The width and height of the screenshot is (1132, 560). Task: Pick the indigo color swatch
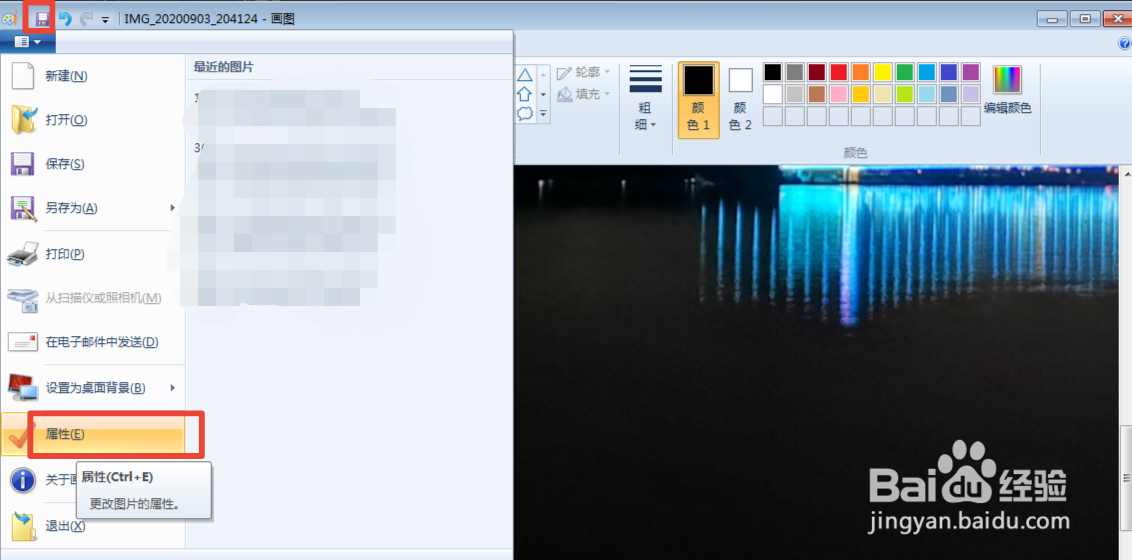949,72
